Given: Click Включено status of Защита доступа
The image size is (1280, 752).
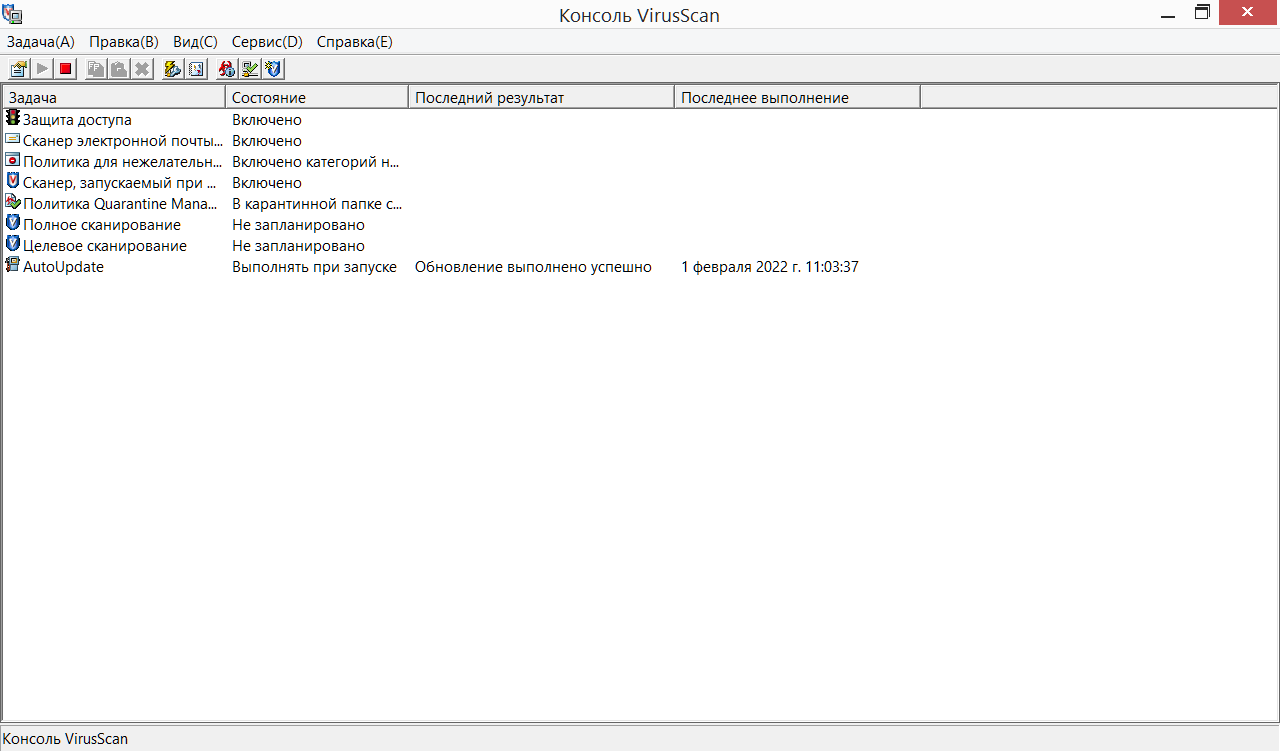Looking at the screenshot, I should pyautogui.click(x=267, y=120).
